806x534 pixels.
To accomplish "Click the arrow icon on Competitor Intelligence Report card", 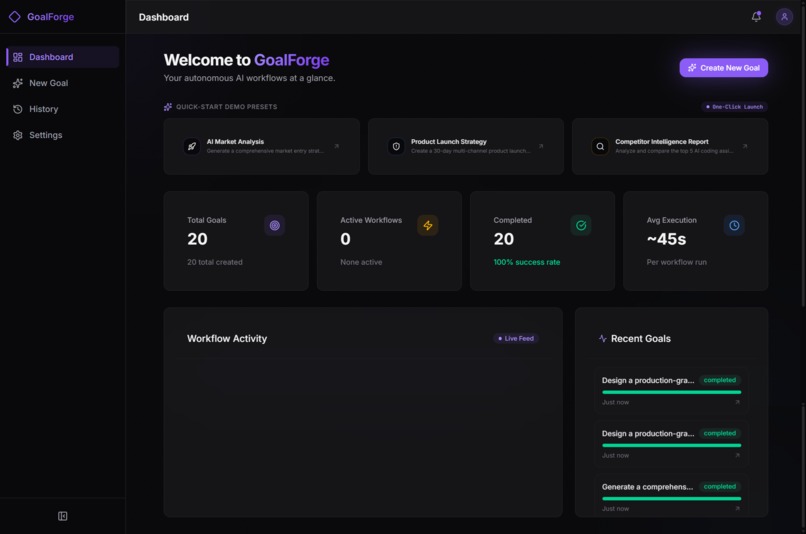I will (745, 146).
